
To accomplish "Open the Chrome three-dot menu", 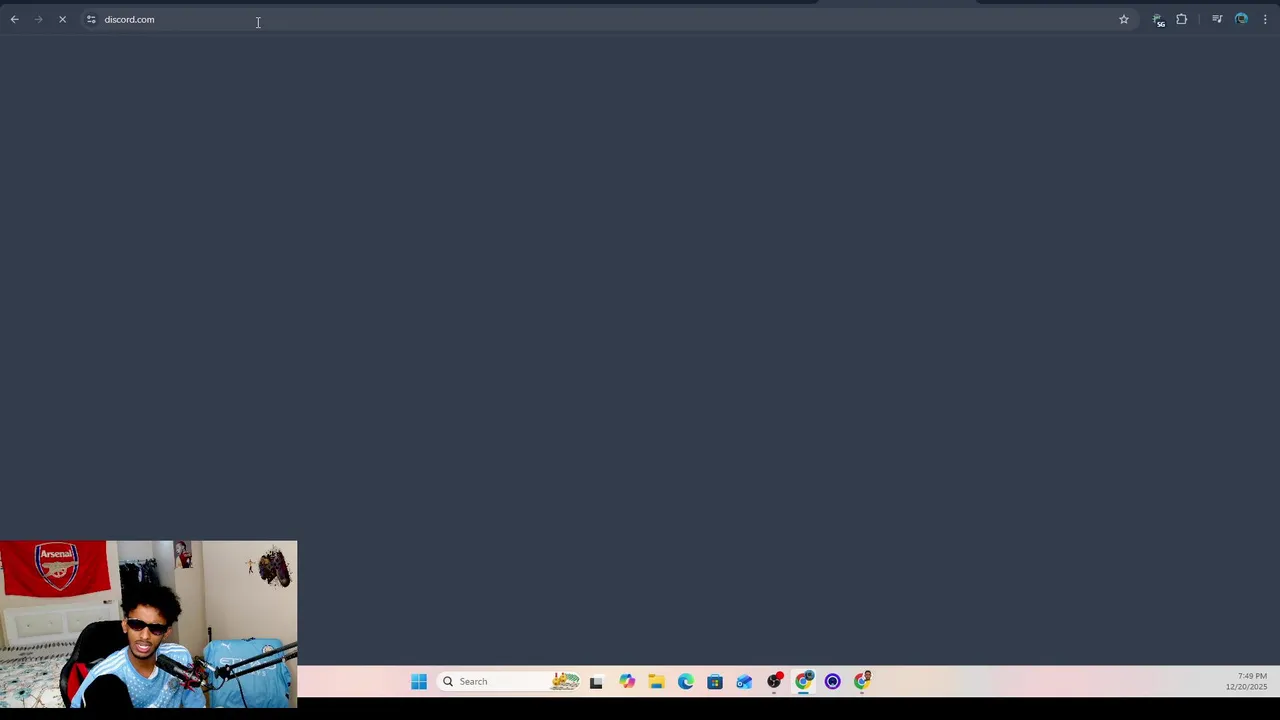I will point(1265,19).
